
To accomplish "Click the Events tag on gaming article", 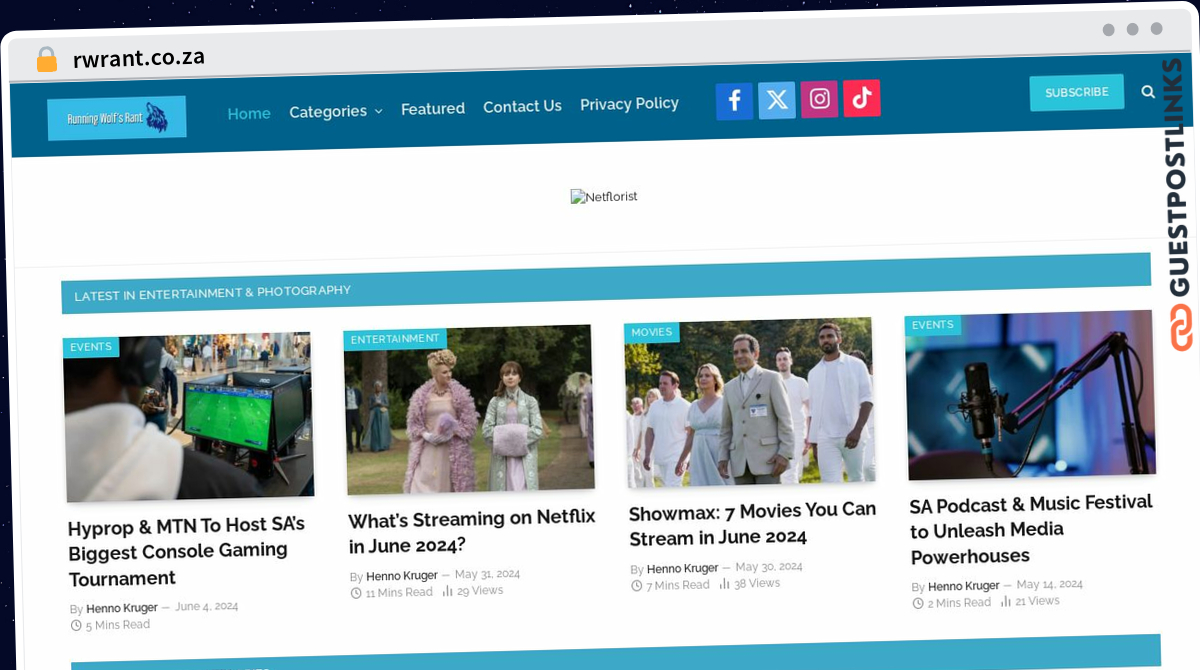I will [91, 347].
